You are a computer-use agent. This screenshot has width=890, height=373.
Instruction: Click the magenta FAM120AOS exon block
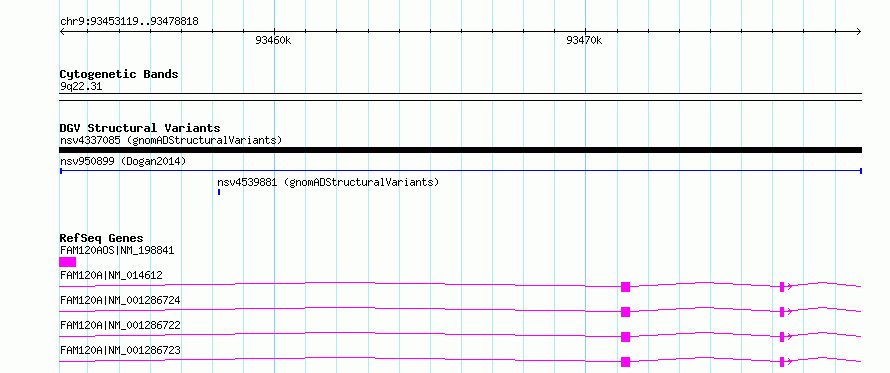(68, 262)
